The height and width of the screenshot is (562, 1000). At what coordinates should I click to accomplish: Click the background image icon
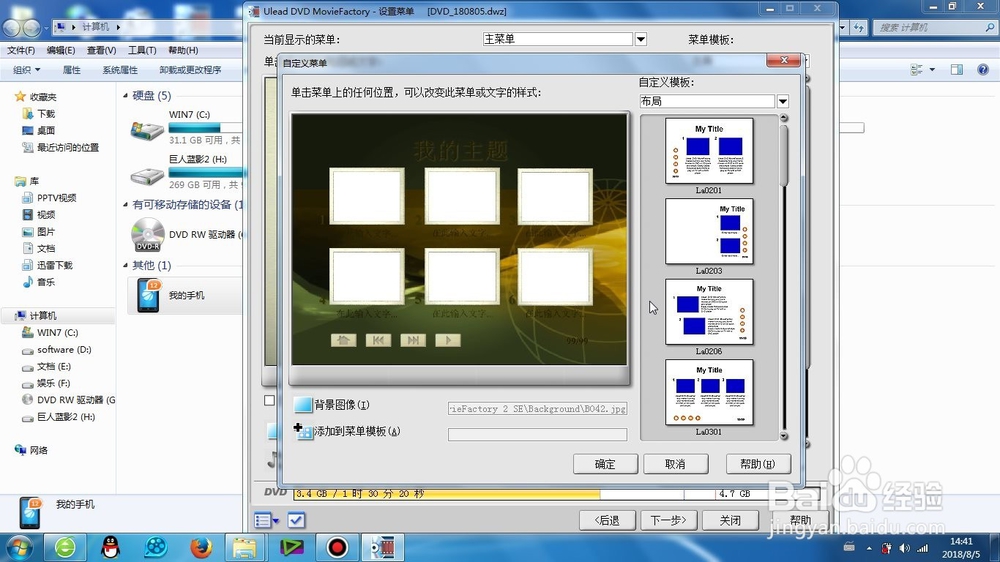pos(302,404)
